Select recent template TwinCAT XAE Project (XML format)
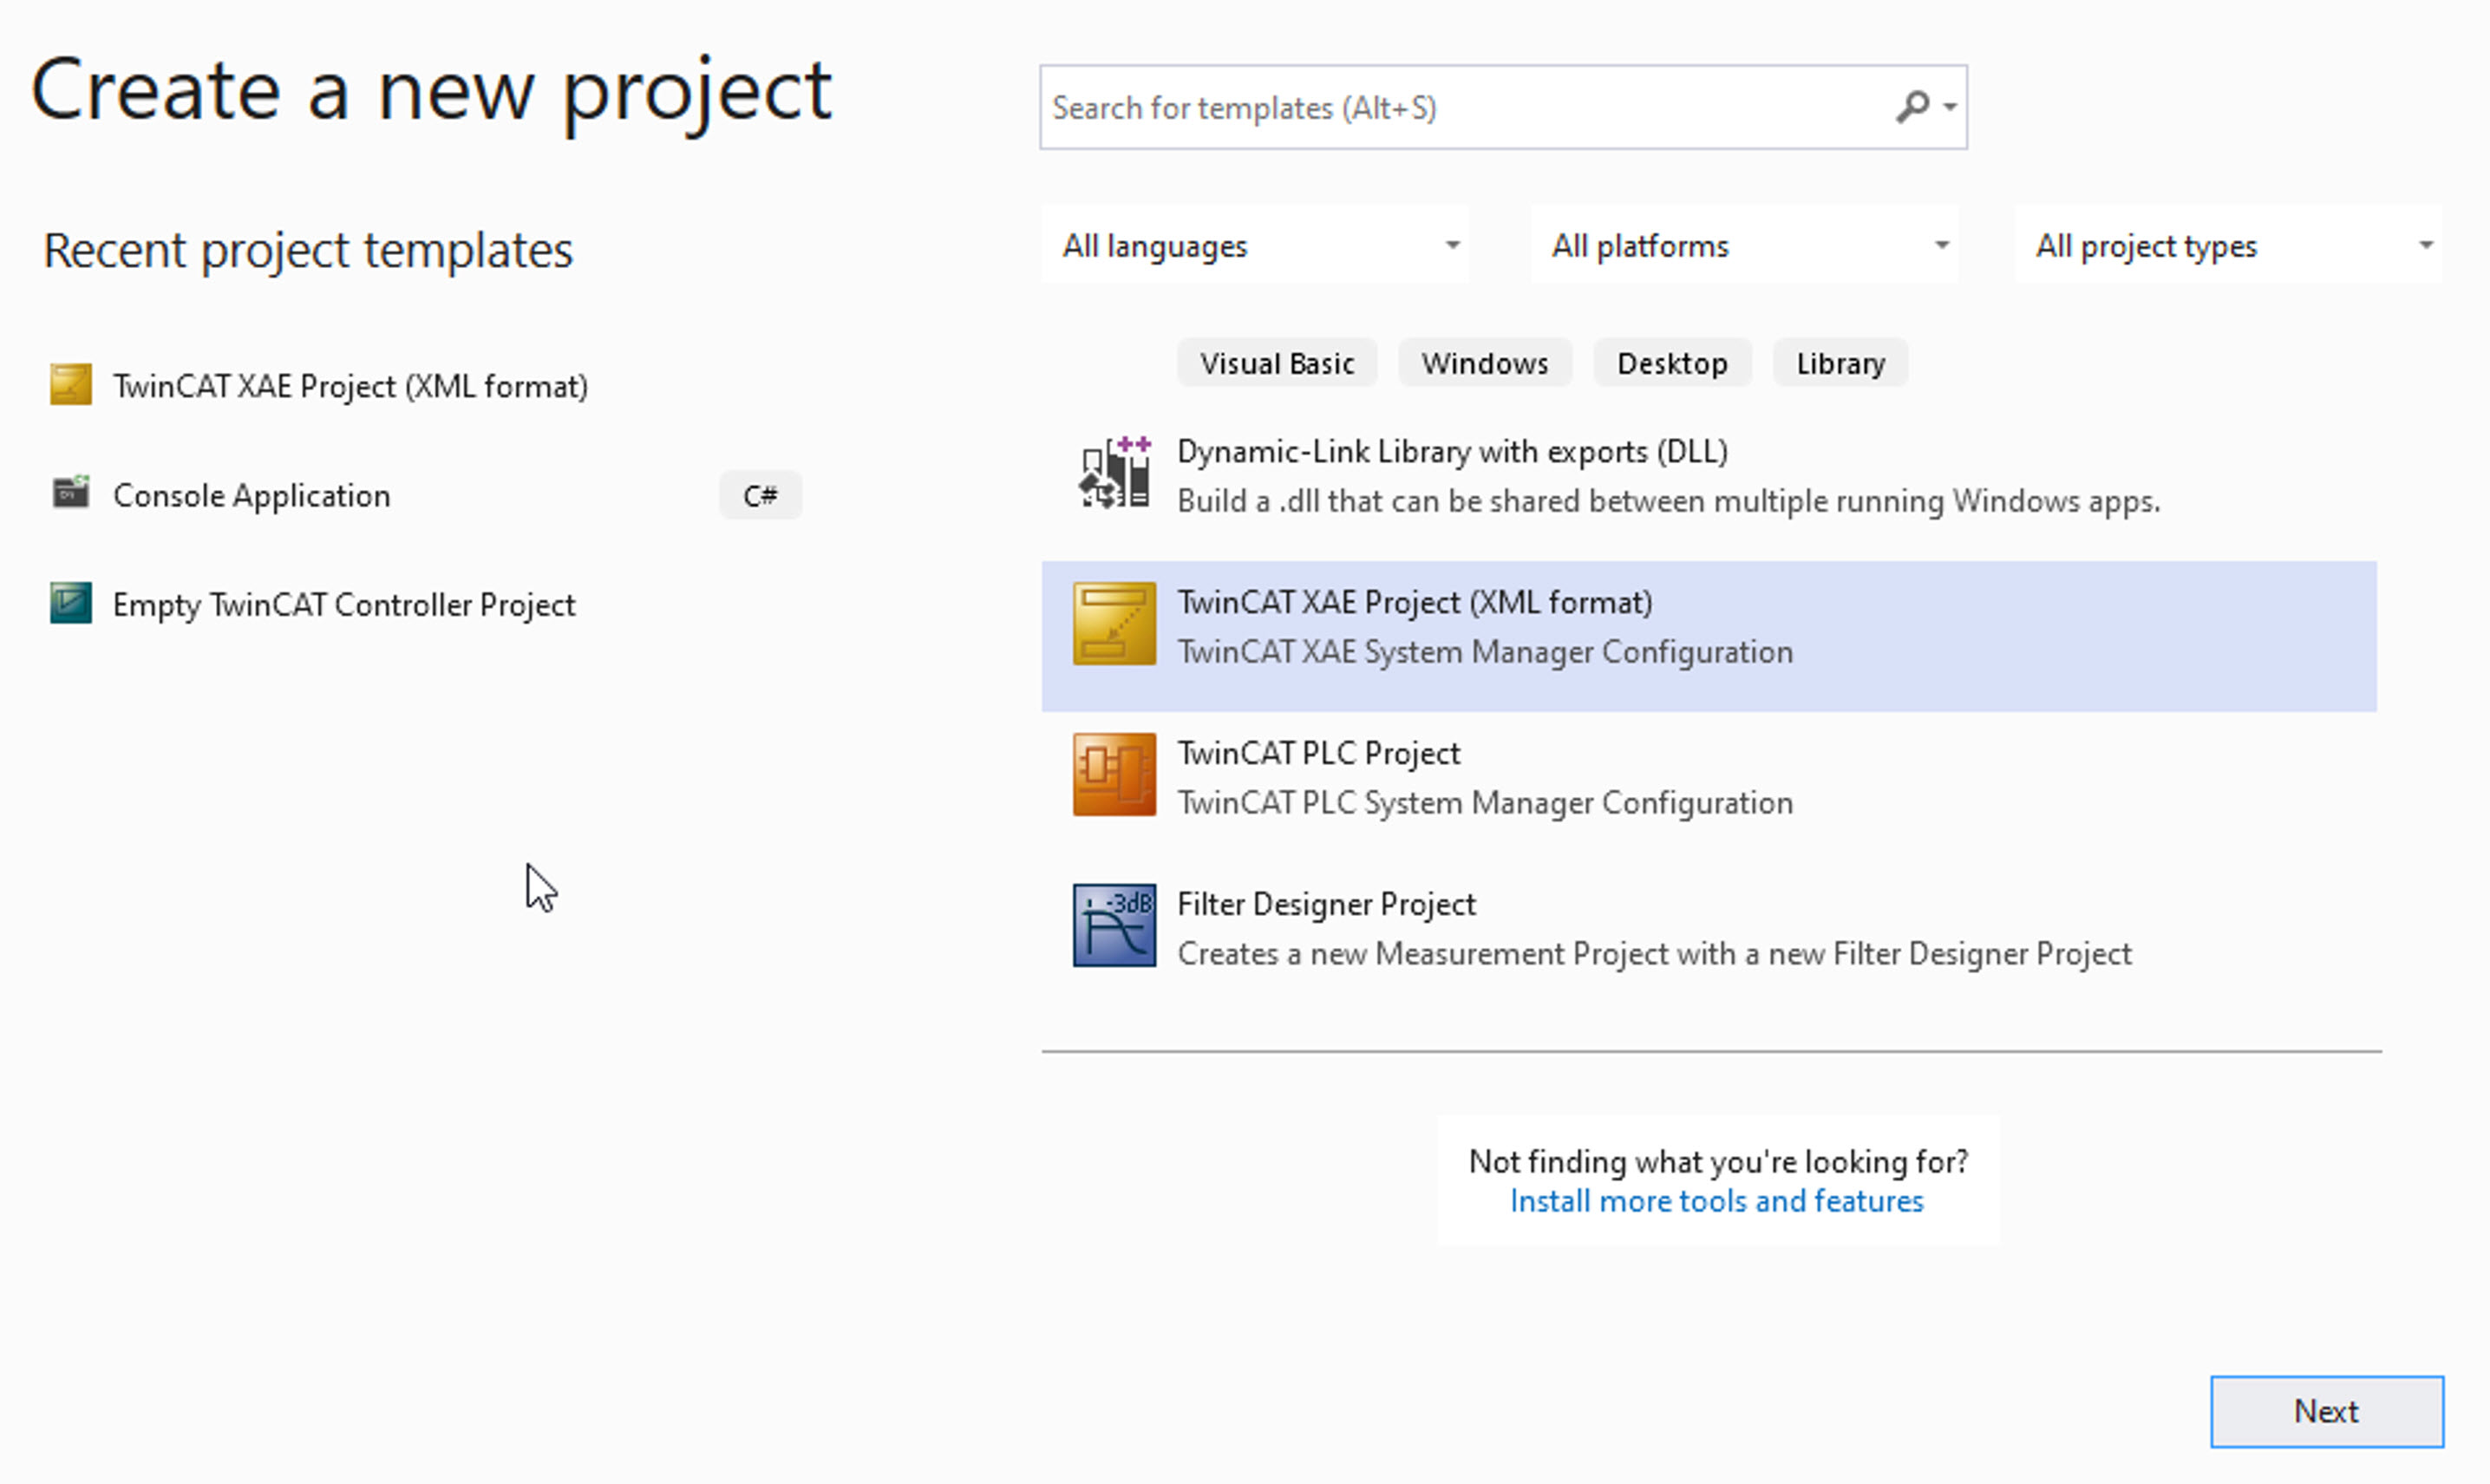This screenshot has height=1484, width=2490. (350, 386)
